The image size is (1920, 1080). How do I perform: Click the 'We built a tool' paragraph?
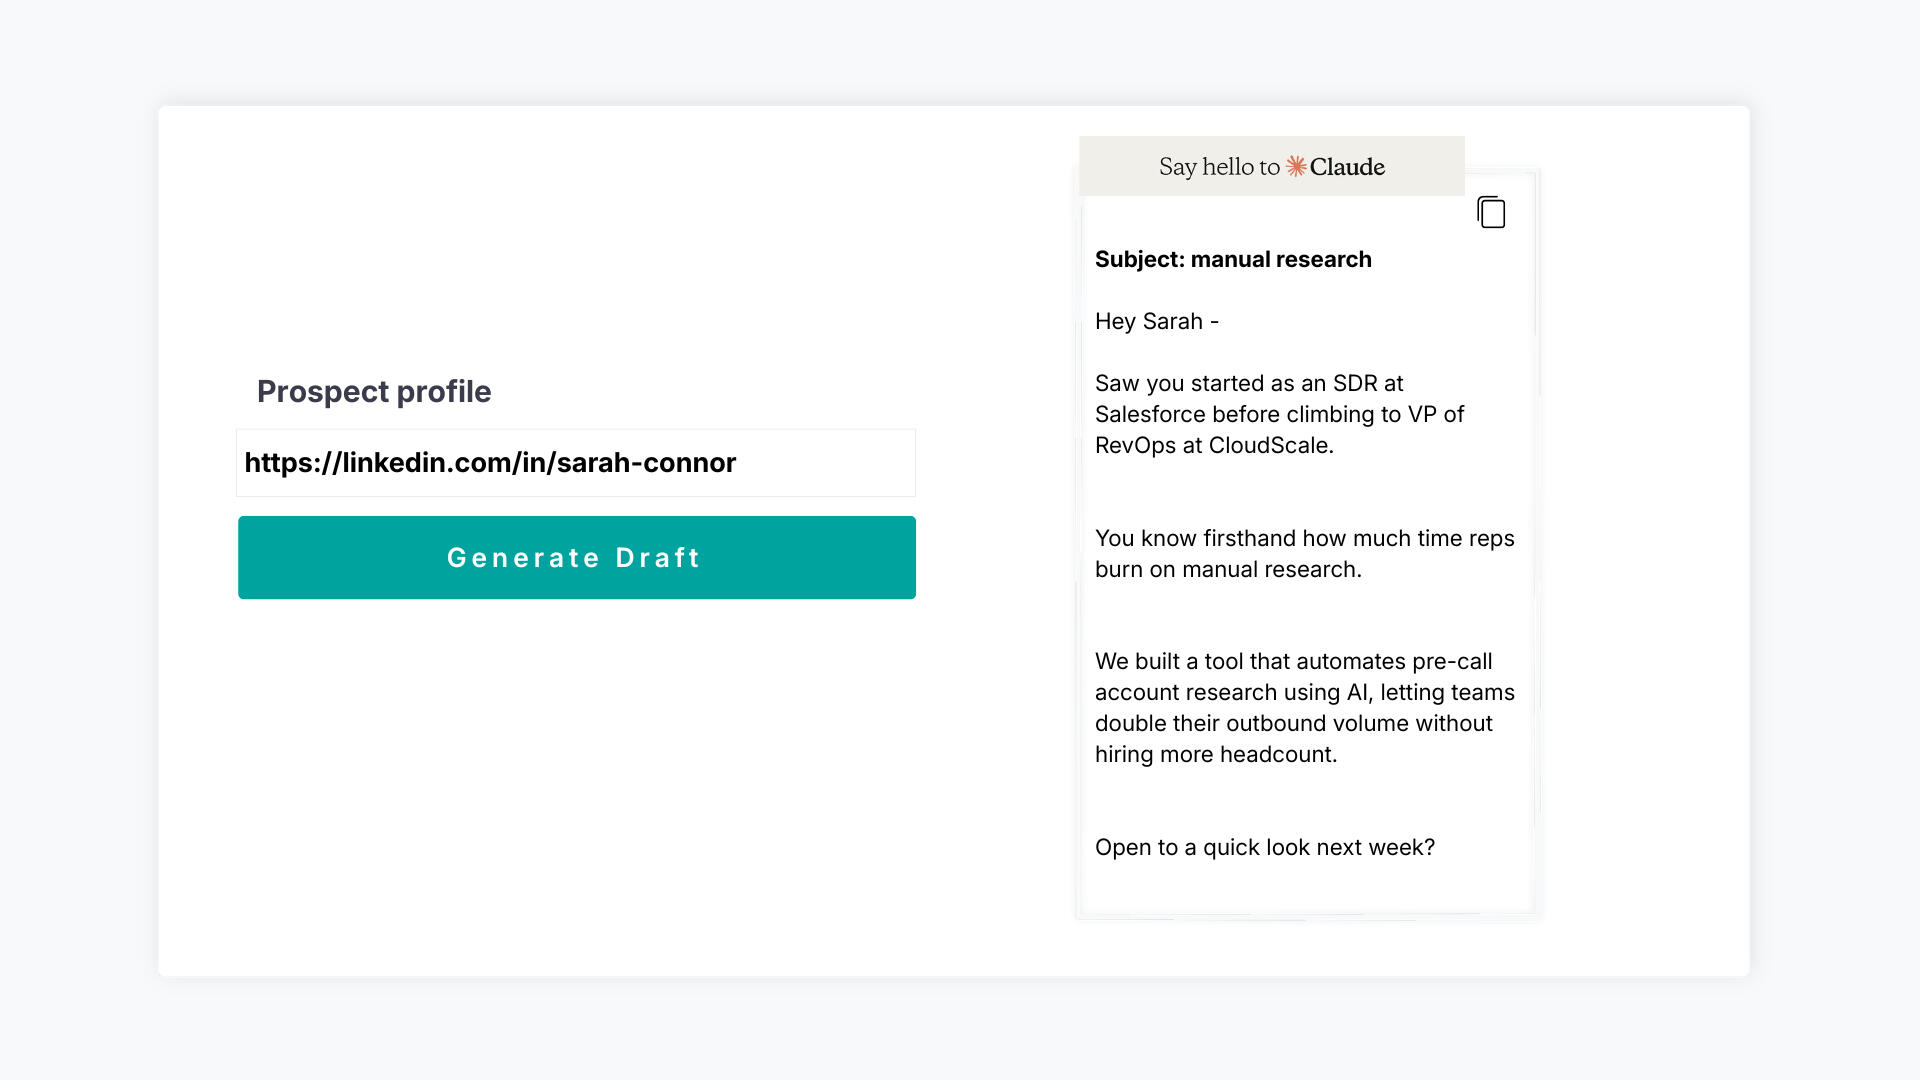coord(1304,707)
